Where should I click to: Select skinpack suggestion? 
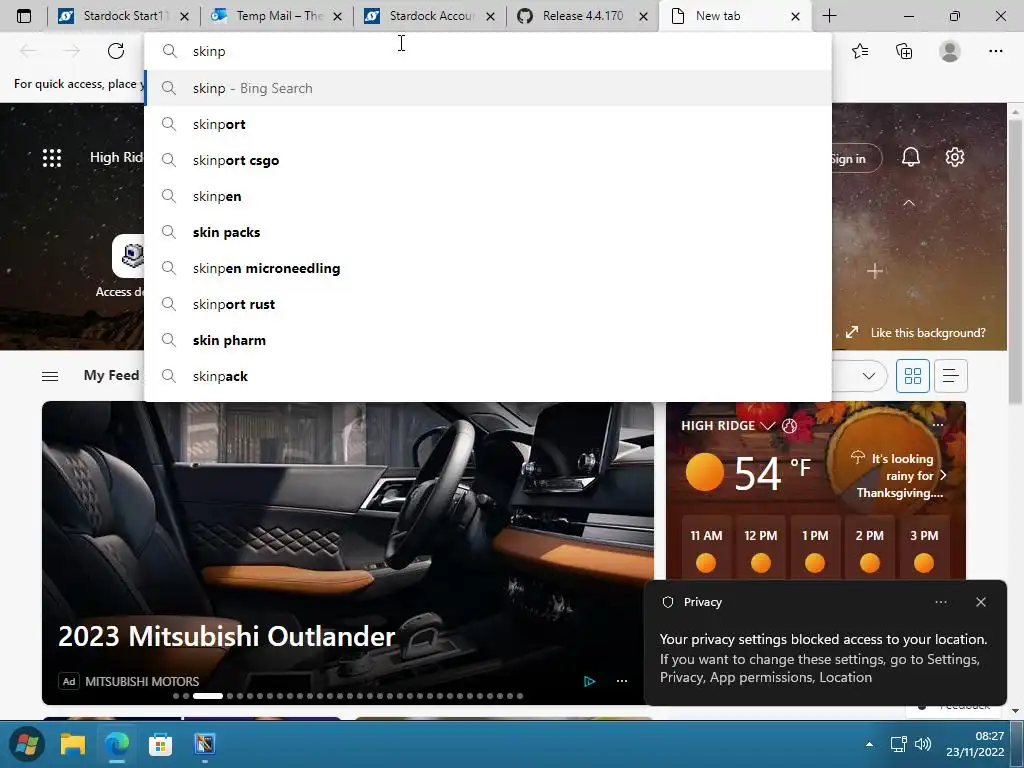488,376
